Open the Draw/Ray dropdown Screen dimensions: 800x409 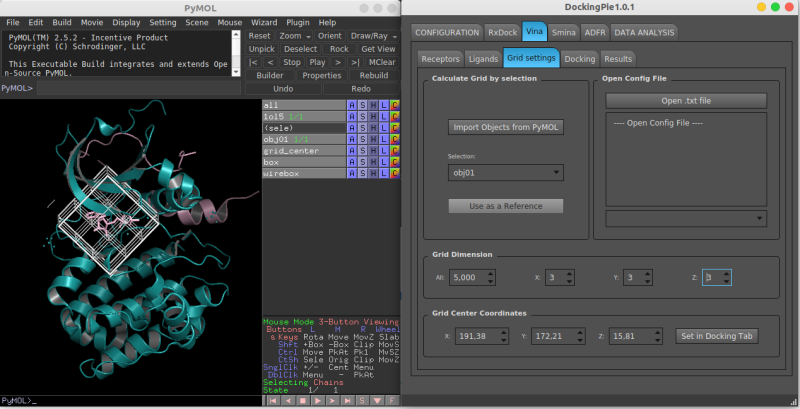(373, 35)
